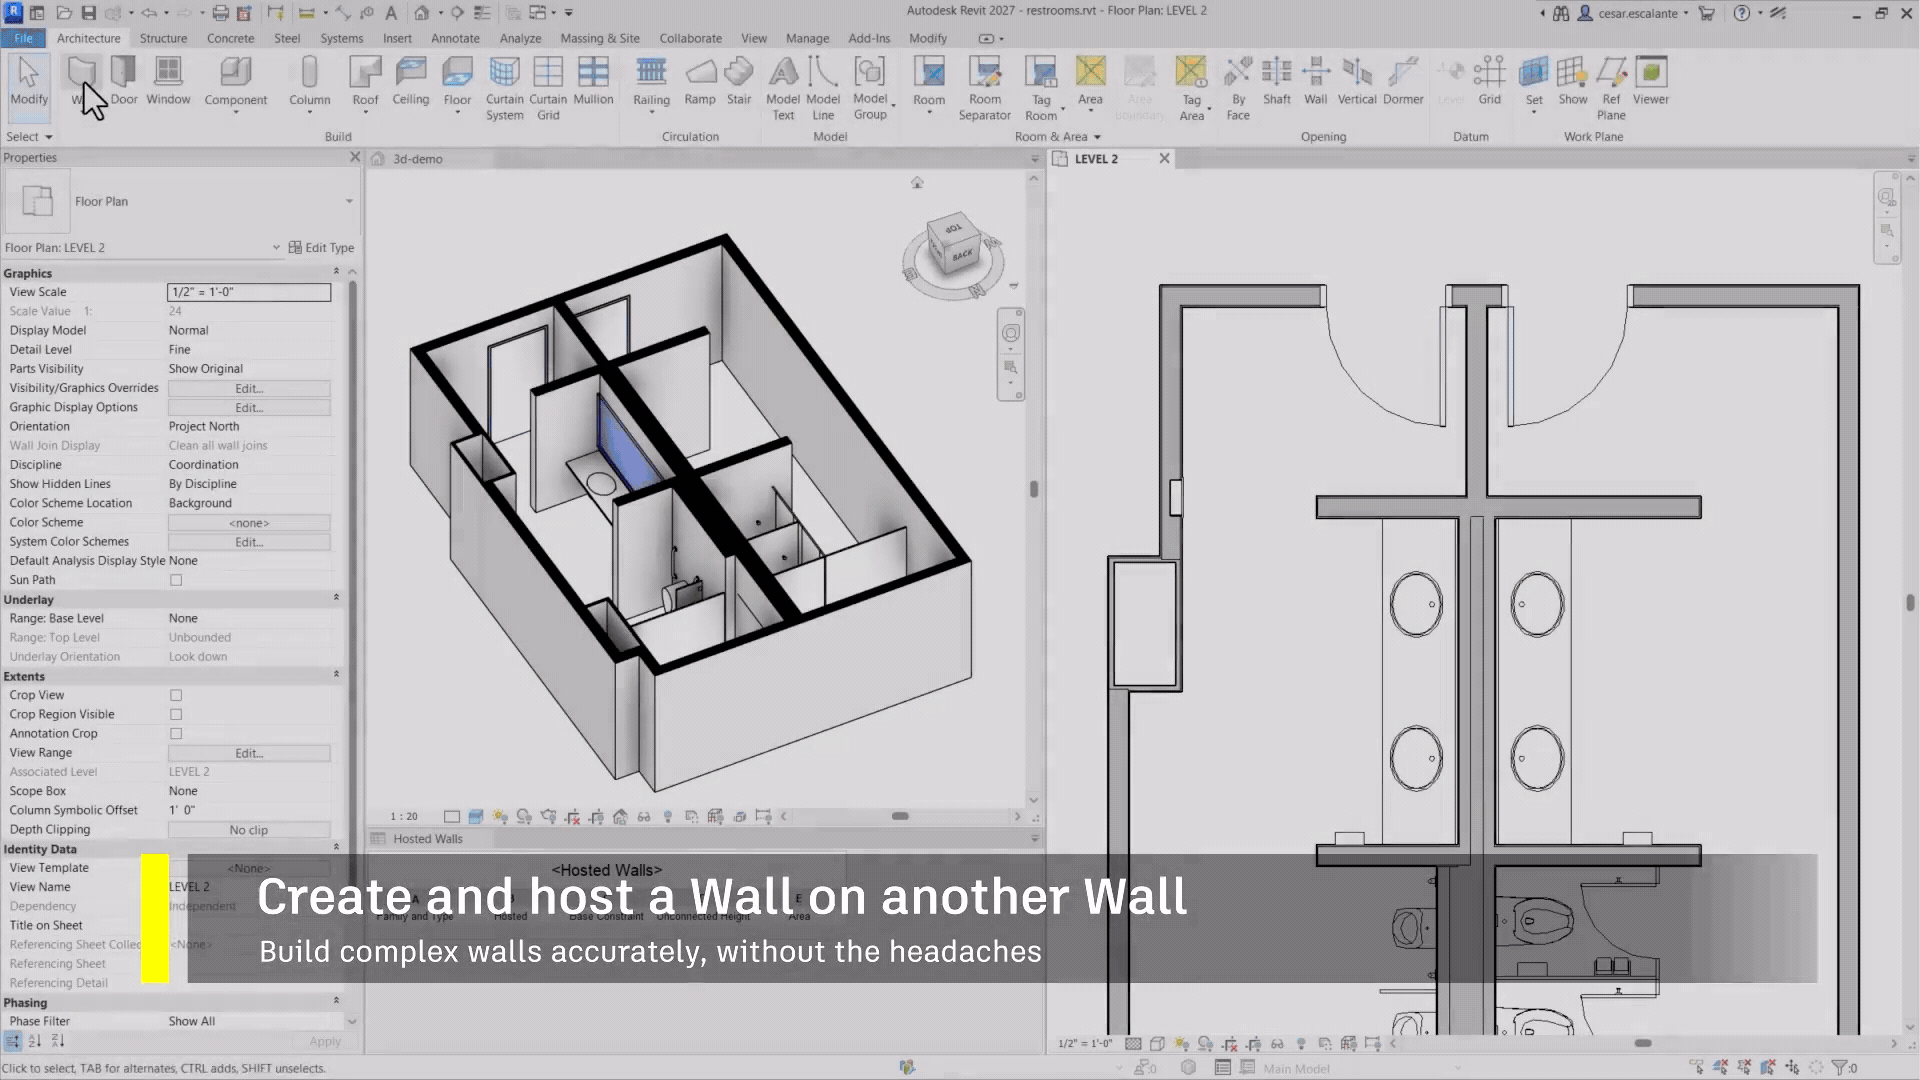This screenshot has height=1080, width=1920.
Task: Switch to the 3d-demo view tab
Action: click(417, 159)
